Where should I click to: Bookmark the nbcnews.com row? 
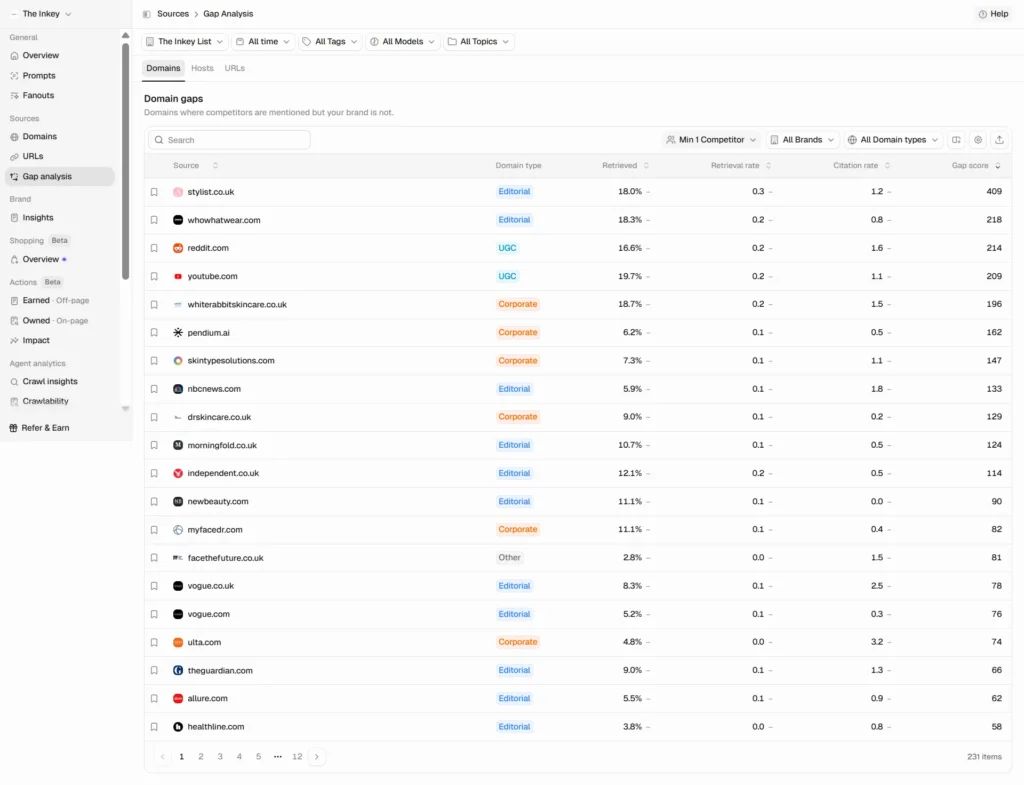(154, 389)
